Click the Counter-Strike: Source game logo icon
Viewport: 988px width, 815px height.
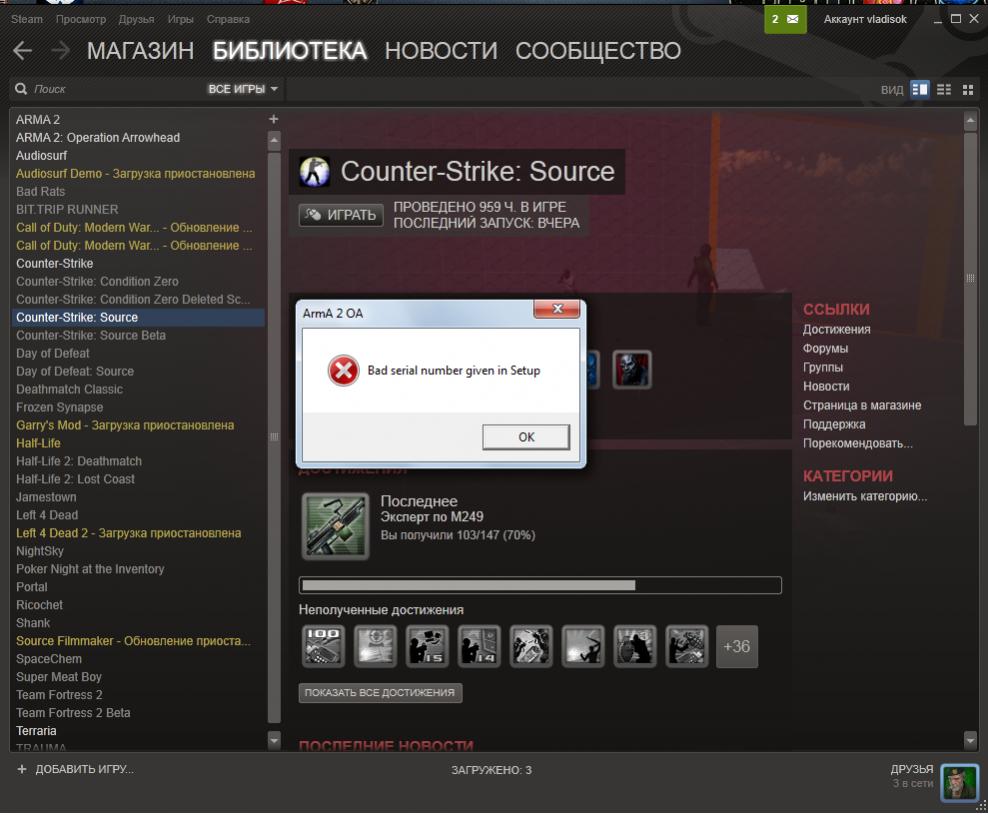click(x=314, y=171)
